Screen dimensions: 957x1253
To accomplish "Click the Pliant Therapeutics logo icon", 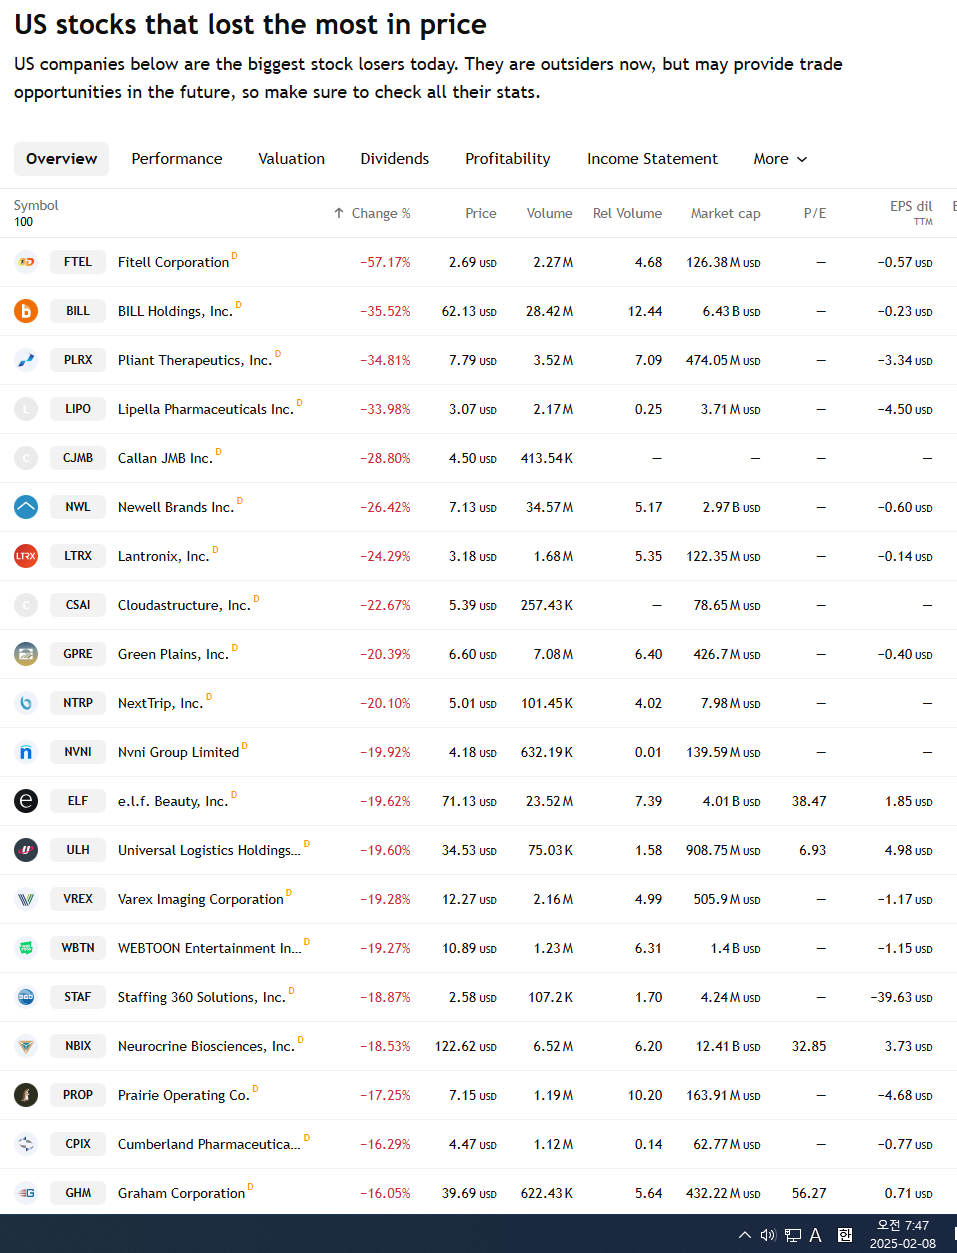I will [x=26, y=360].
